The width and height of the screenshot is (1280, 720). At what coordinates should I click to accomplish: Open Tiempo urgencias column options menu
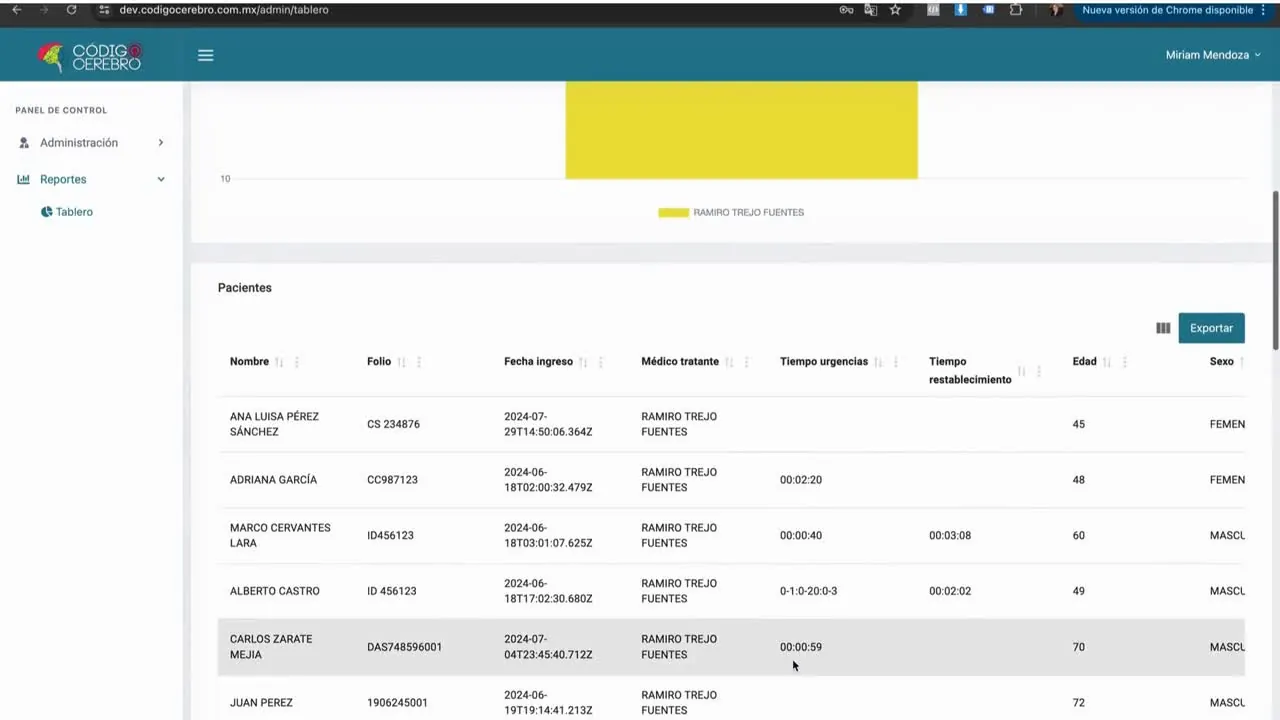[x=896, y=362]
